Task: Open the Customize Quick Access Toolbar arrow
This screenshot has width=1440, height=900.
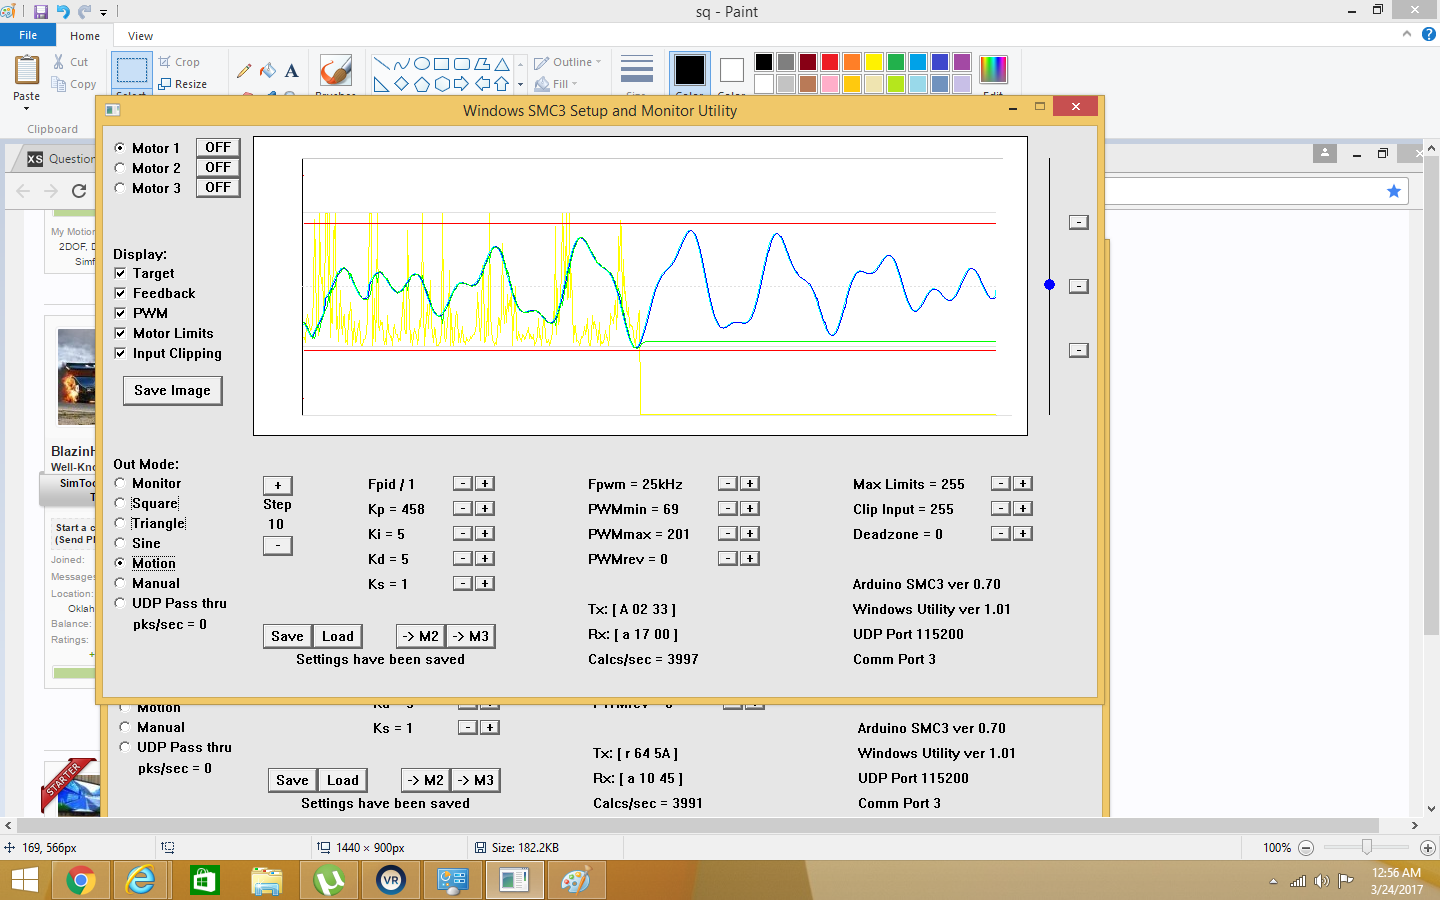Action: coord(103,13)
